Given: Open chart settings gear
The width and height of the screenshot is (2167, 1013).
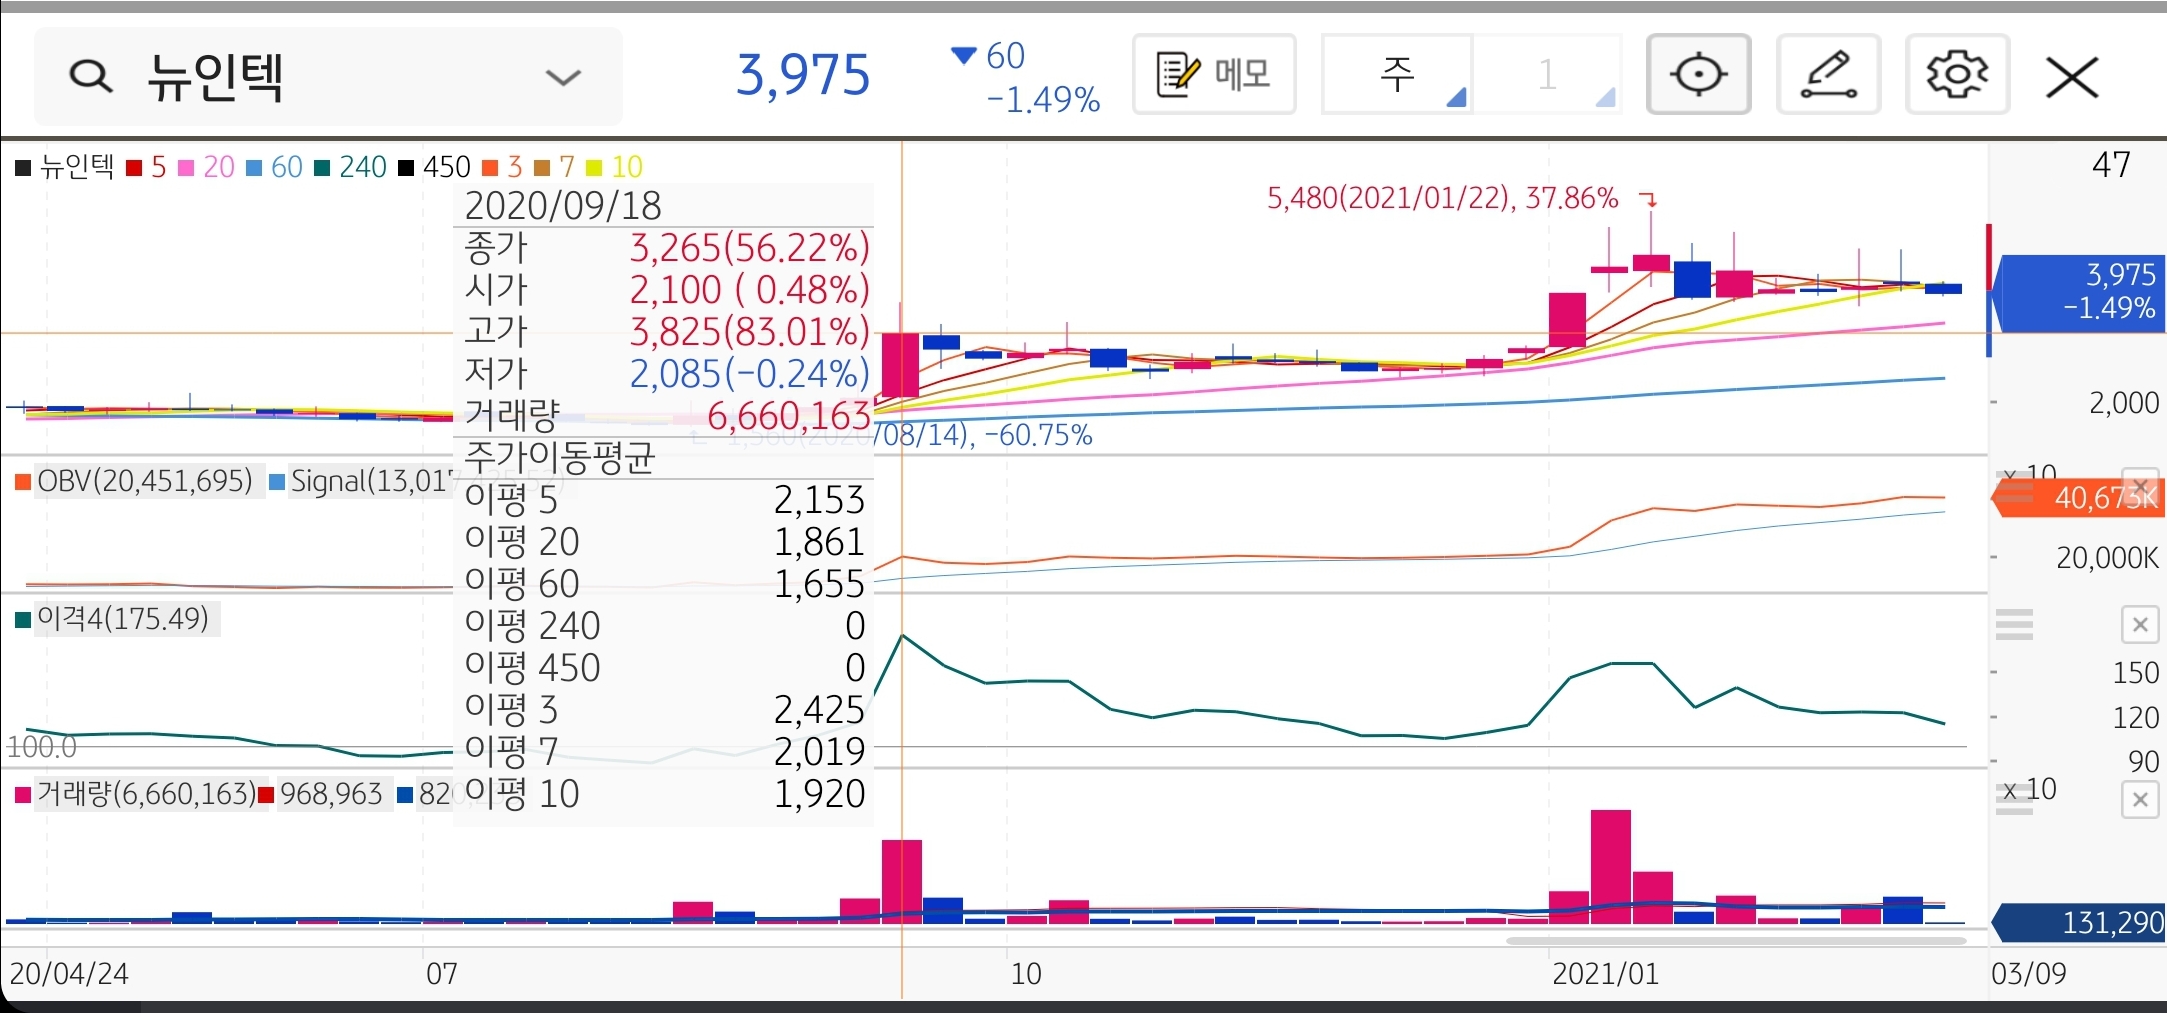Looking at the screenshot, I should tap(1957, 74).
